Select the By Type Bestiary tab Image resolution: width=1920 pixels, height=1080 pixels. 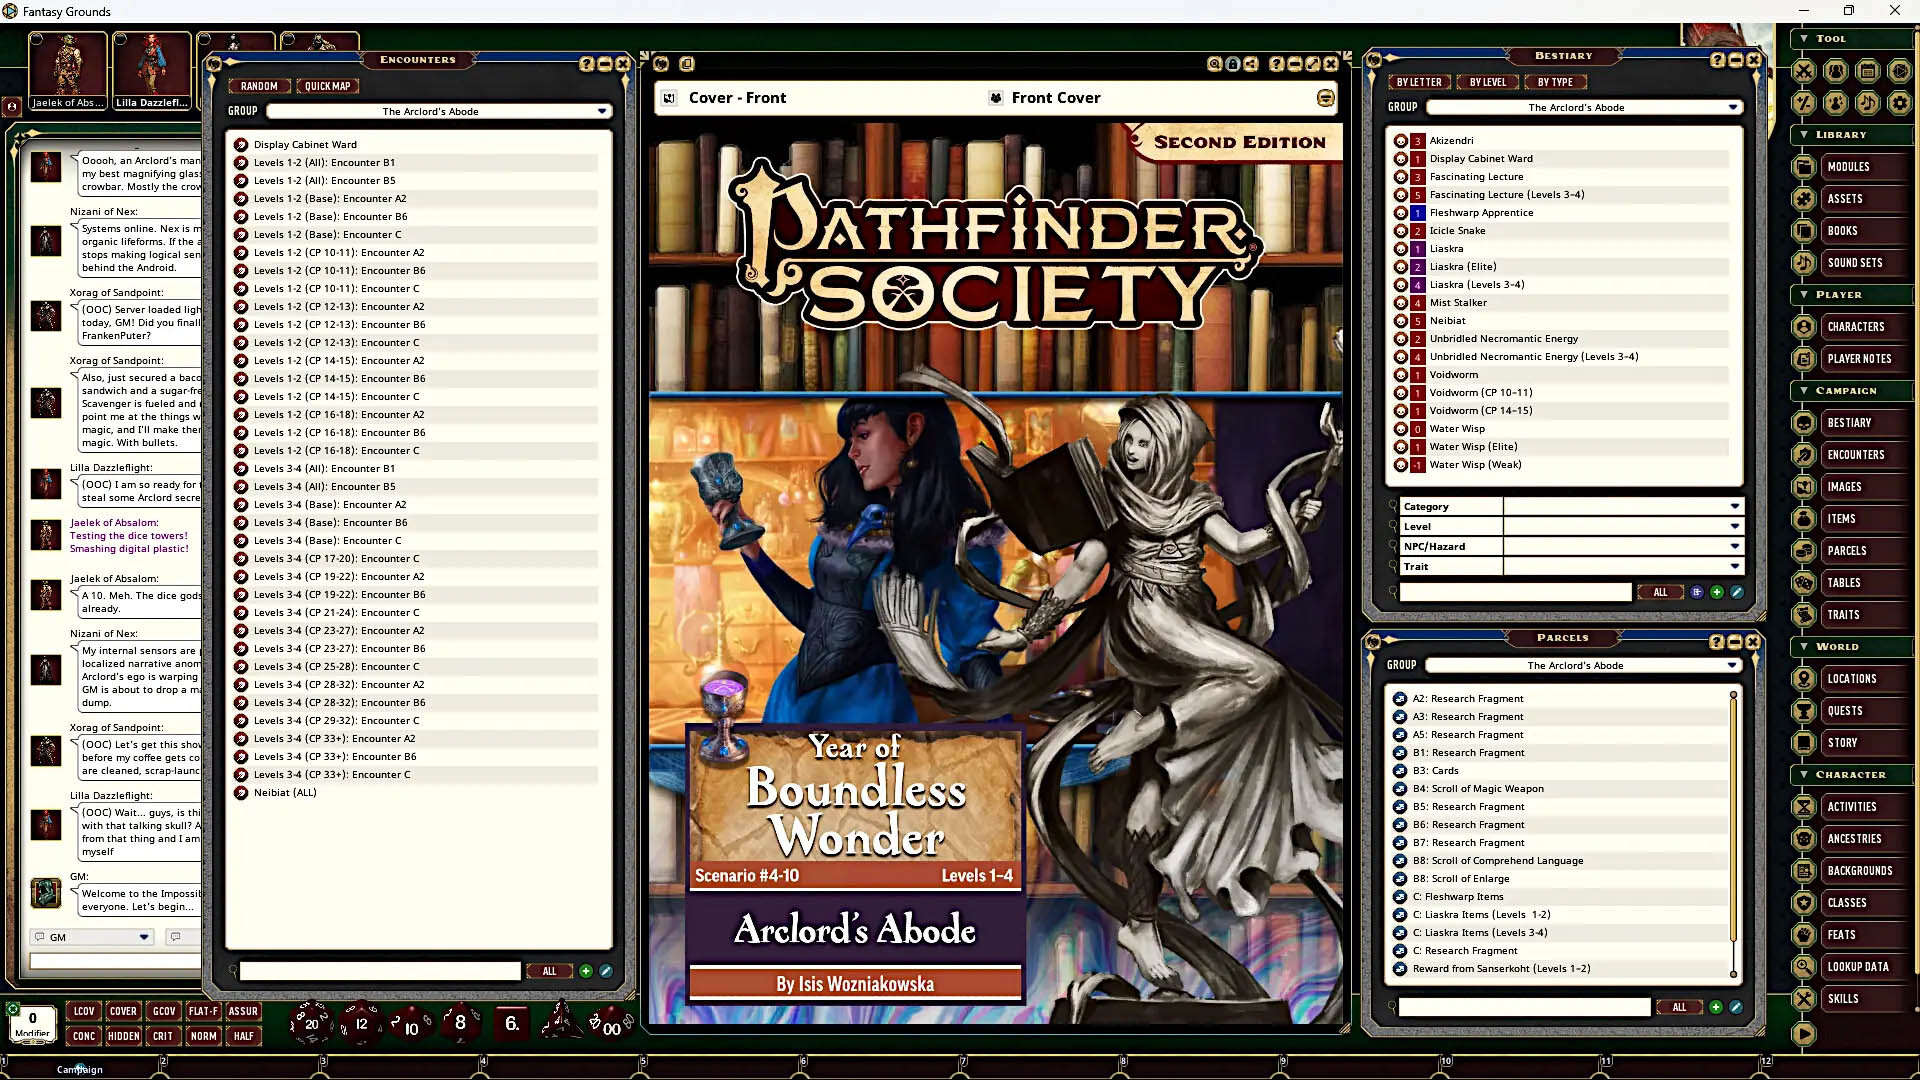click(x=1555, y=82)
